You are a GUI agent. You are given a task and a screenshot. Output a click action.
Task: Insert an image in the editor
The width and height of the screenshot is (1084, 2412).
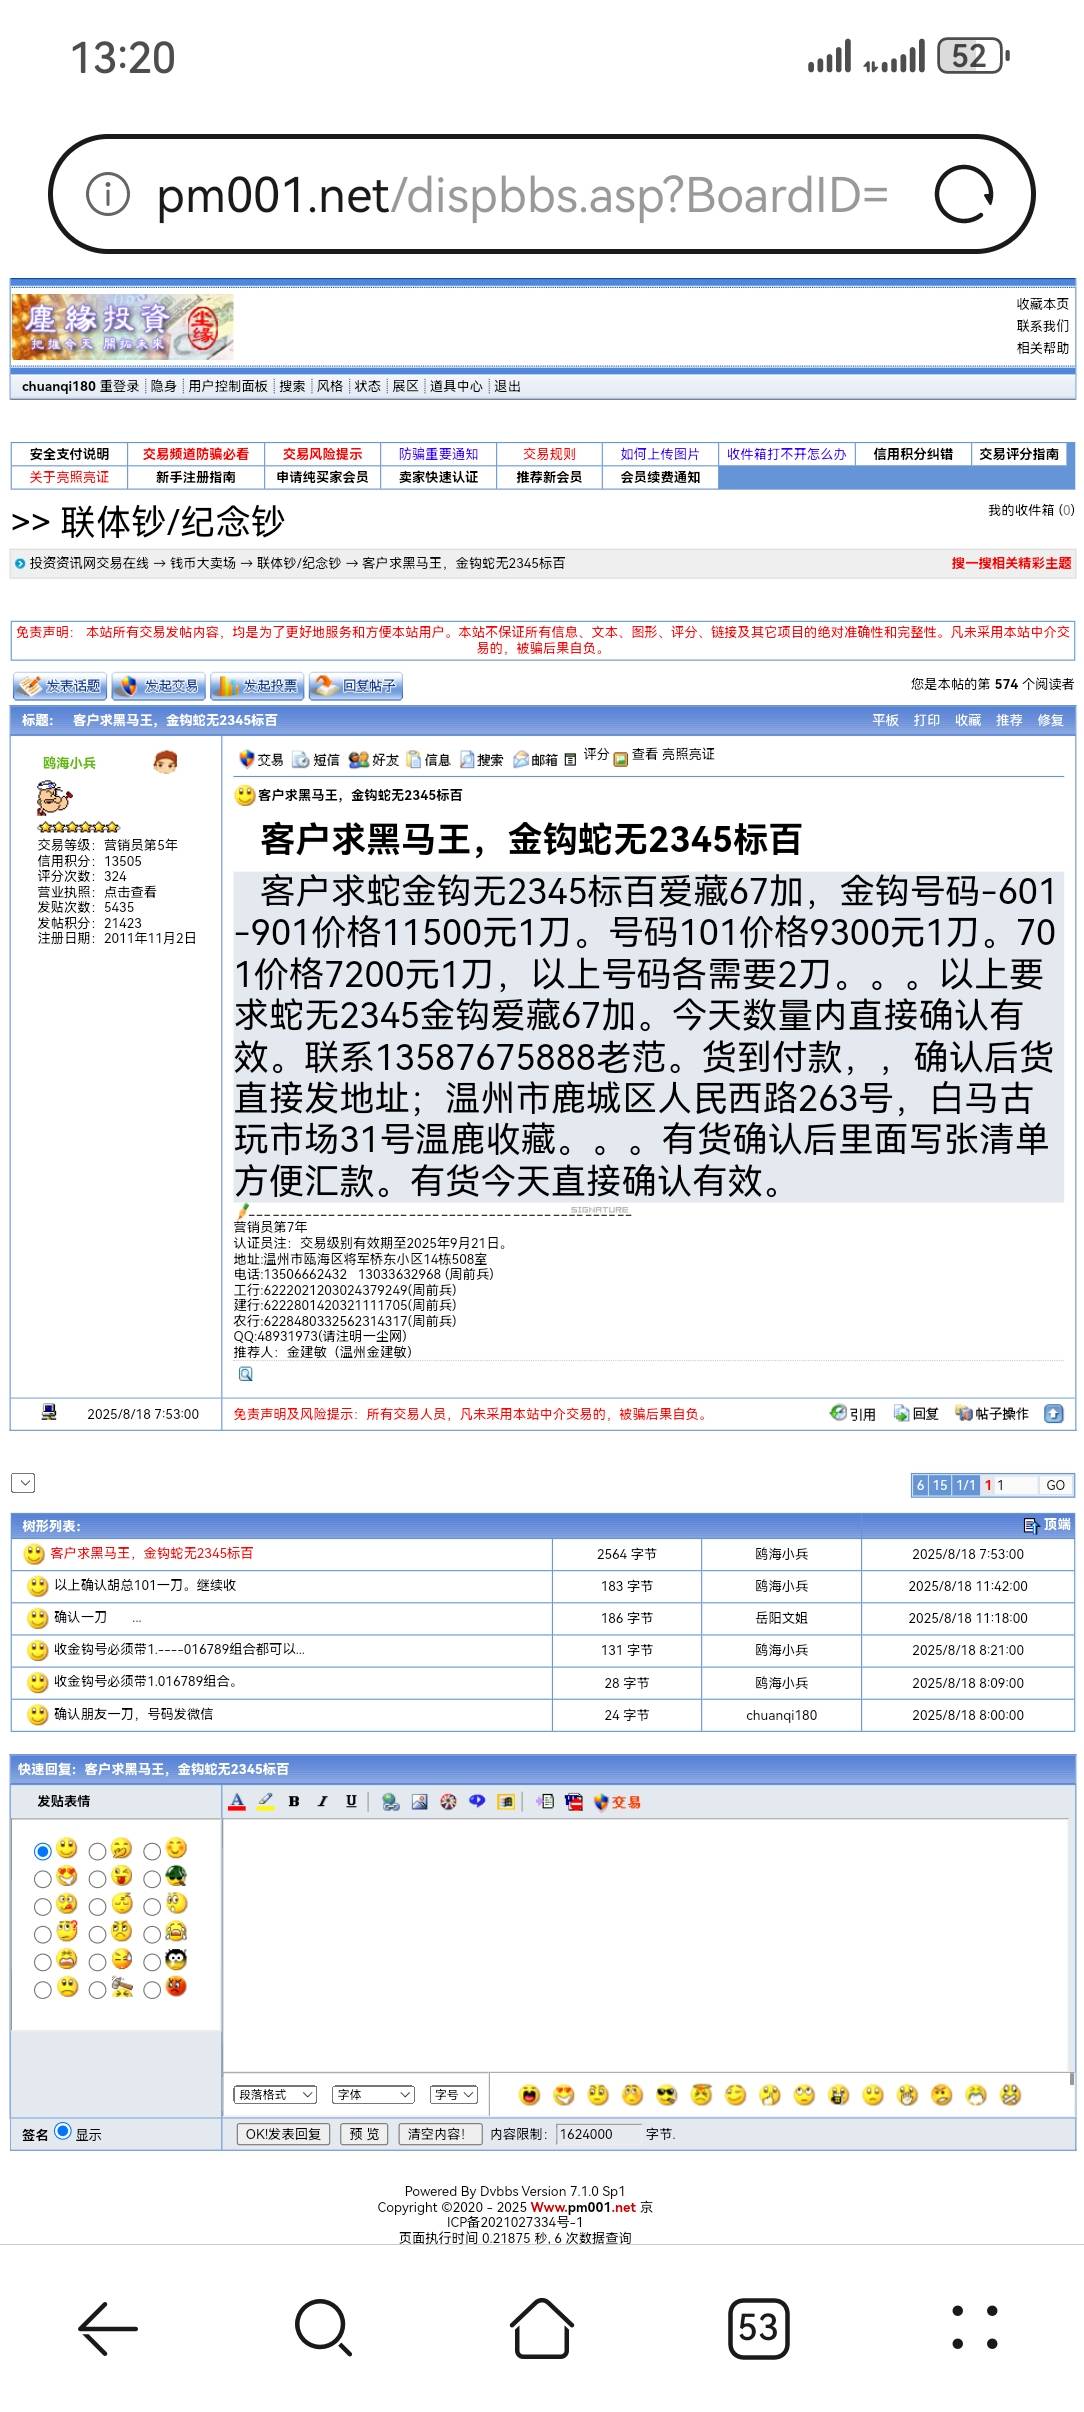tap(420, 1801)
